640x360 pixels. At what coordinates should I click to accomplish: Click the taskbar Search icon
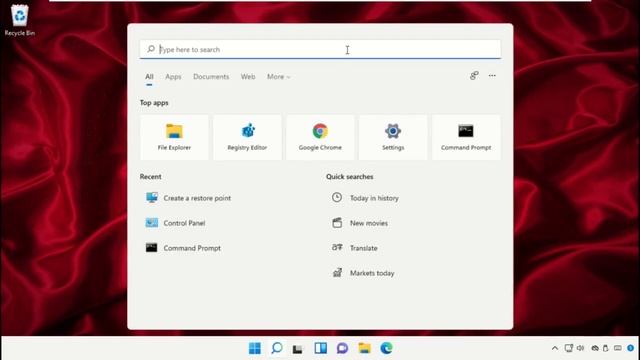277,348
